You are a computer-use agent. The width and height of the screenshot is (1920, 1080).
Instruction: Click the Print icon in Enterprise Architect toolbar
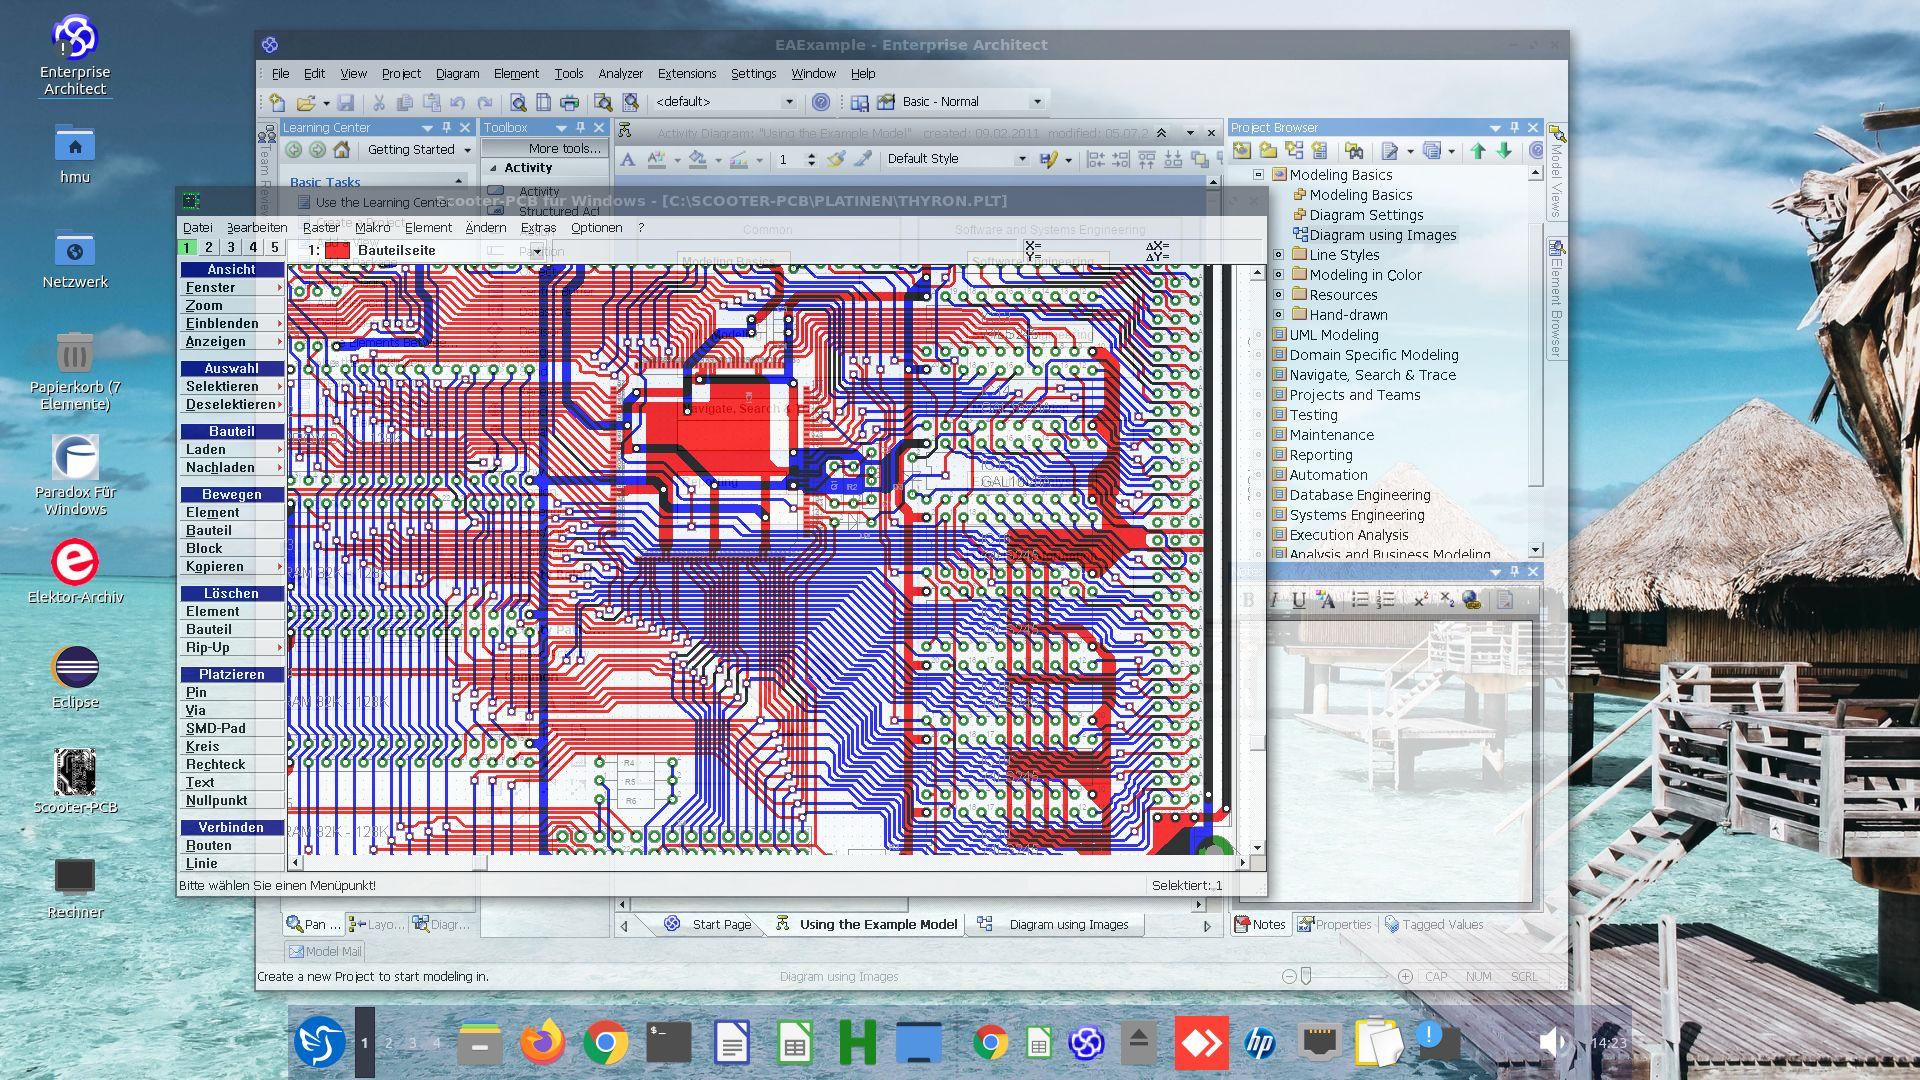pyautogui.click(x=569, y=102)
